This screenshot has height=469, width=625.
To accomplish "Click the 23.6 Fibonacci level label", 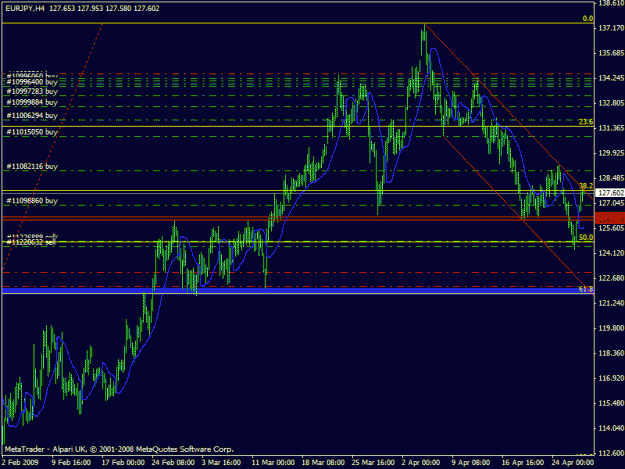I will coord(586,122).
